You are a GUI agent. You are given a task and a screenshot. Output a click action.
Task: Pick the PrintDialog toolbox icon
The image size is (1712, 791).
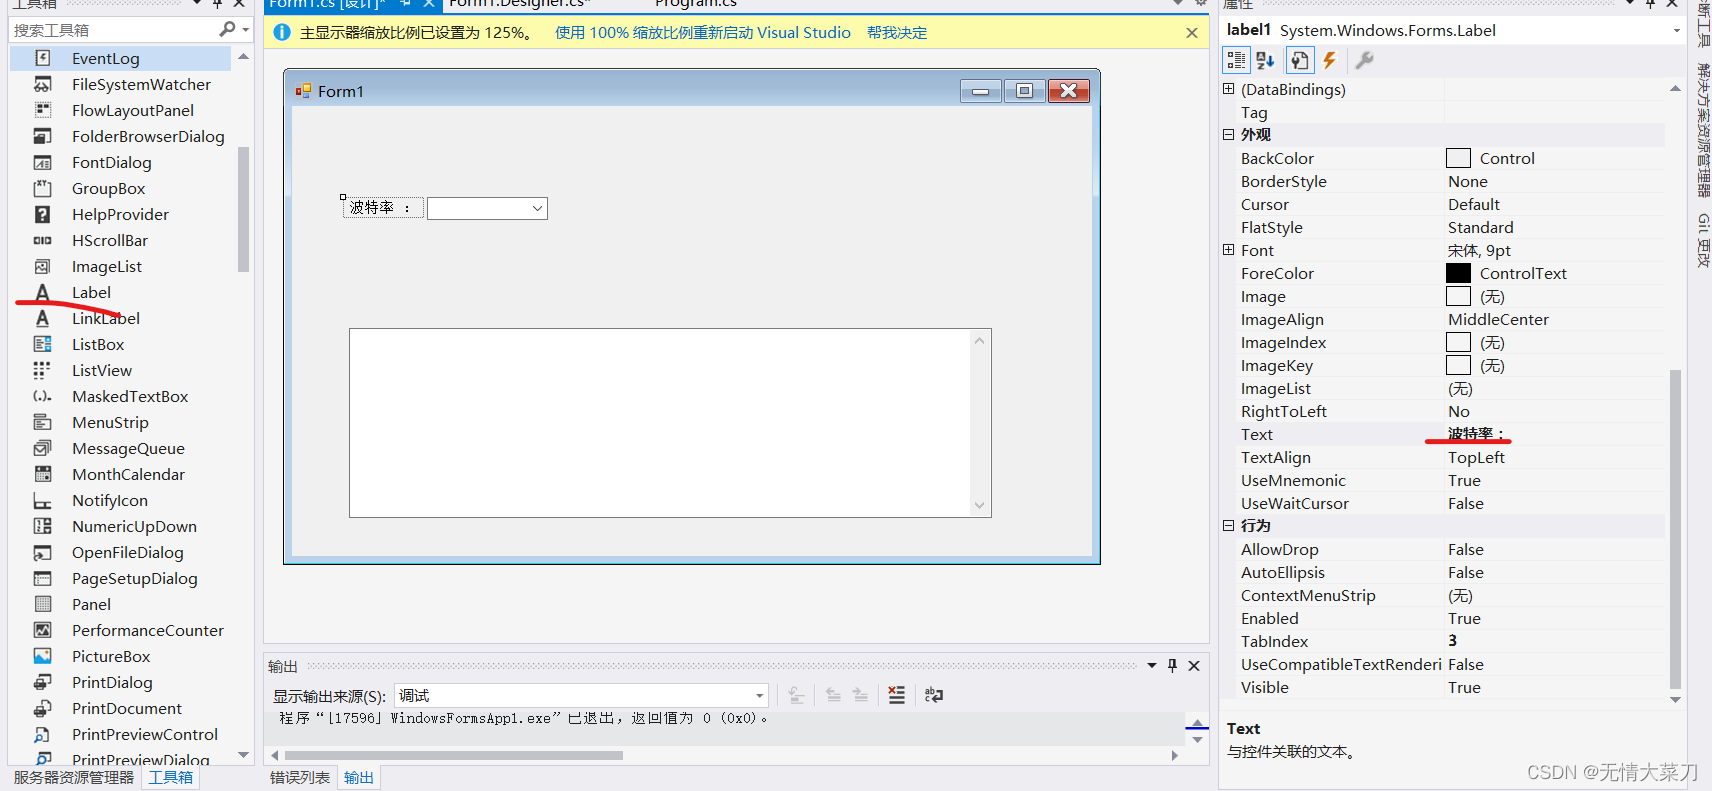tap(42, 682)
